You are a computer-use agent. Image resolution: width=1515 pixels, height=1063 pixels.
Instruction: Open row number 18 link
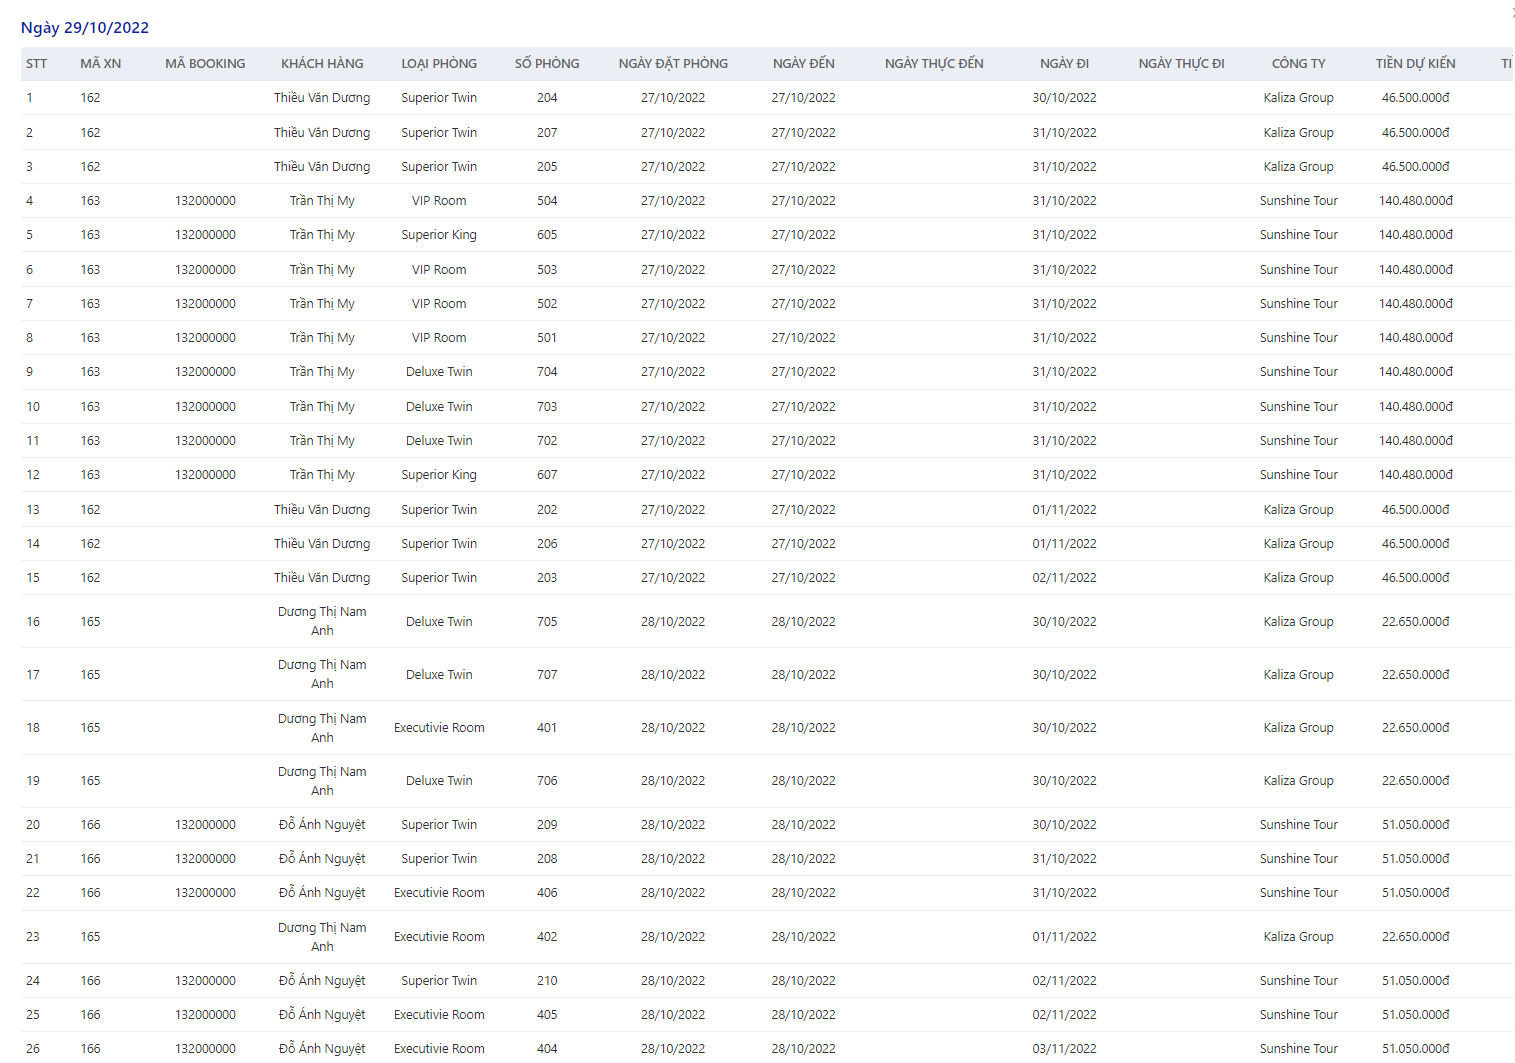point(33,728)
